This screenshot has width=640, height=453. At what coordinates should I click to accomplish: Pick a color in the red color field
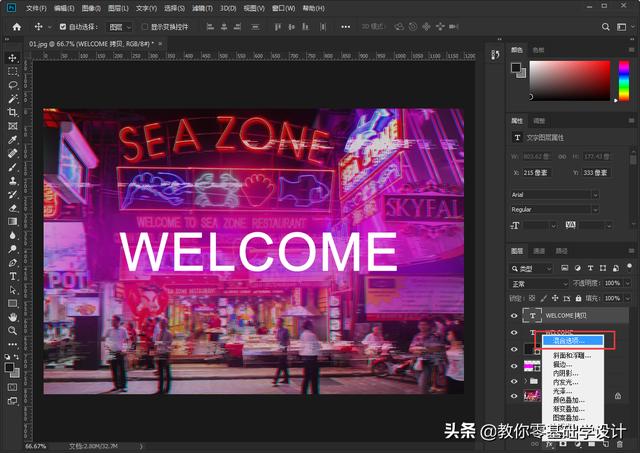(570, 80)
